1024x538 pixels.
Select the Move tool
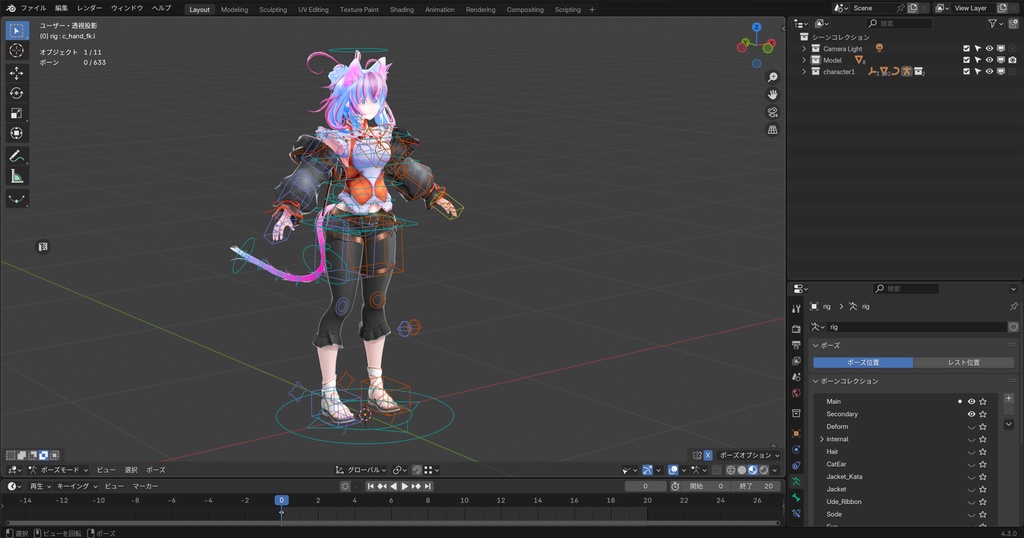point(17,73)
